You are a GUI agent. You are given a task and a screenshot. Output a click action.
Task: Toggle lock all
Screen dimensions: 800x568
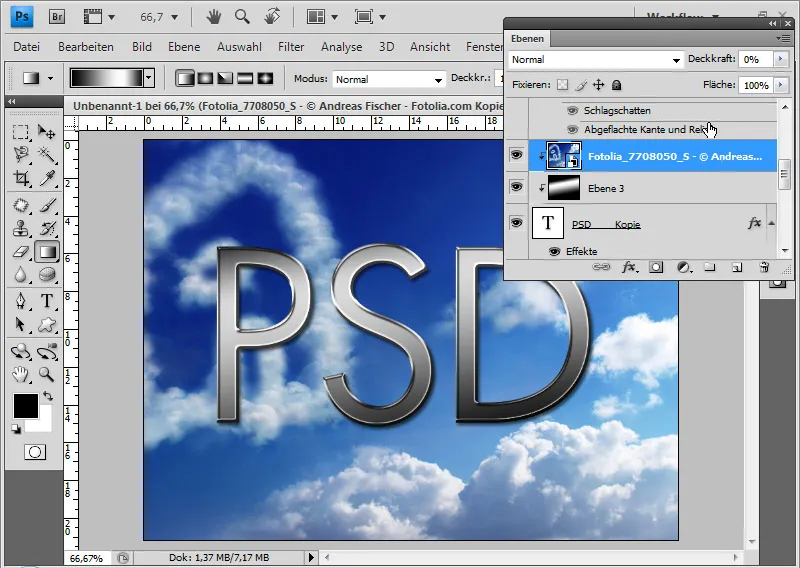pyautogui.click(x=616, y=85)
